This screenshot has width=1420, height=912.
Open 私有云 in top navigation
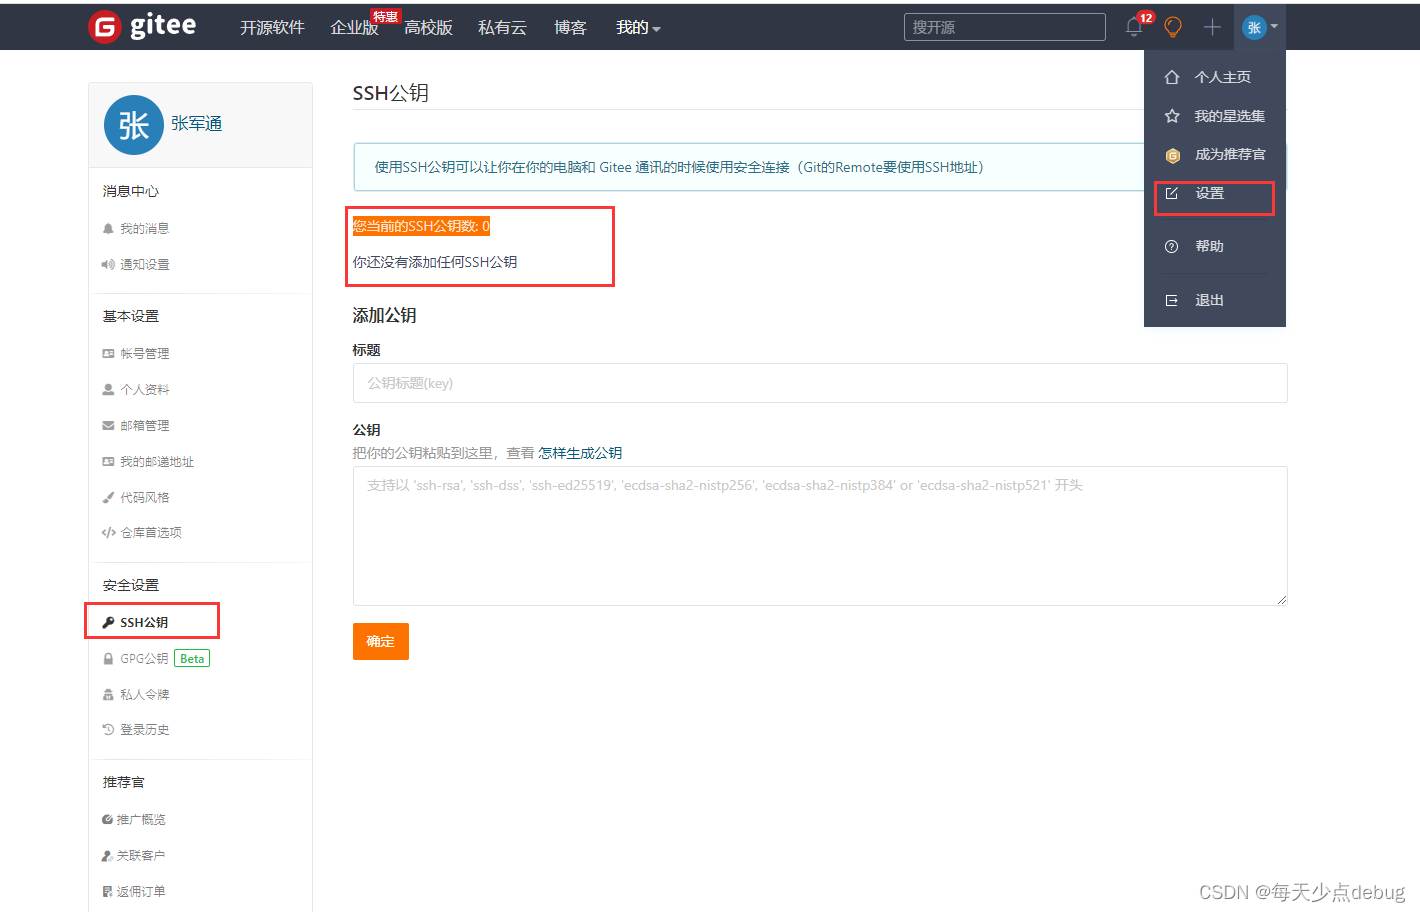coord(502,27)
